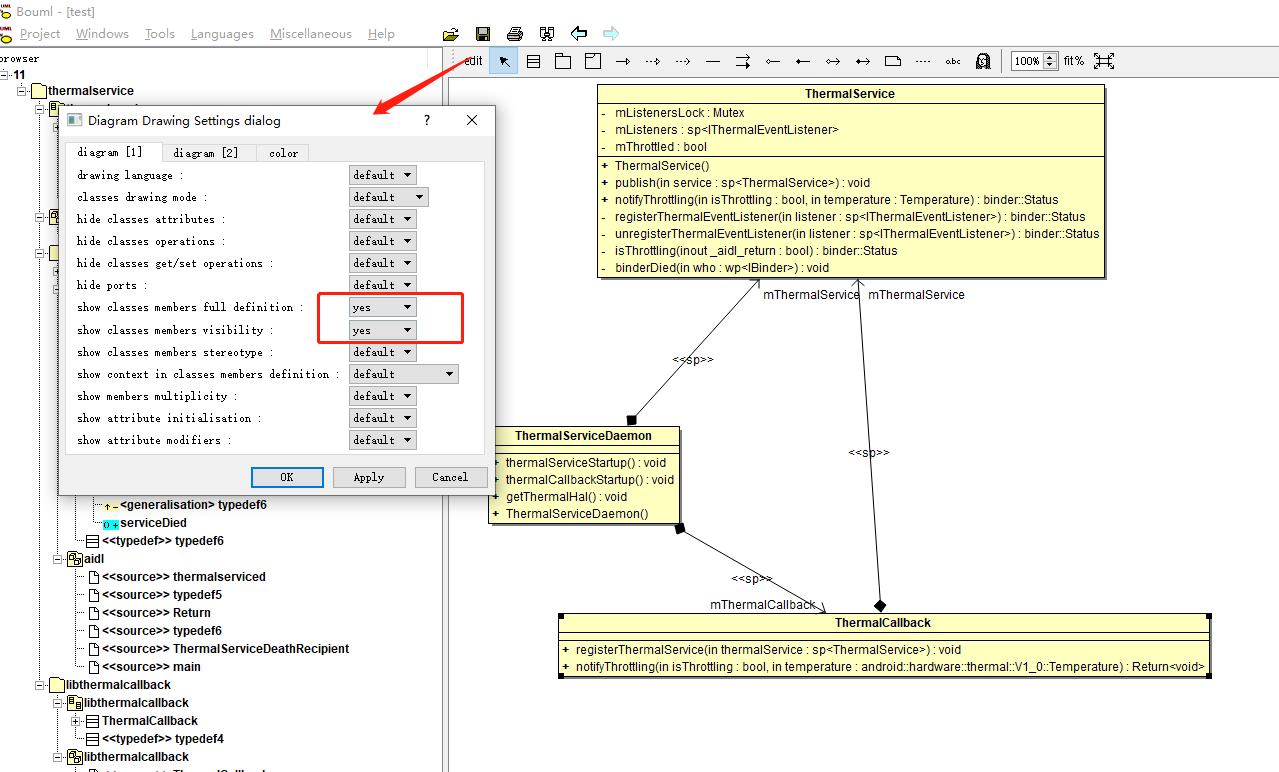This screenshot has width=1279, height=772.
Task: Open show classes members full definition dropdown
Action: [382, 307]
